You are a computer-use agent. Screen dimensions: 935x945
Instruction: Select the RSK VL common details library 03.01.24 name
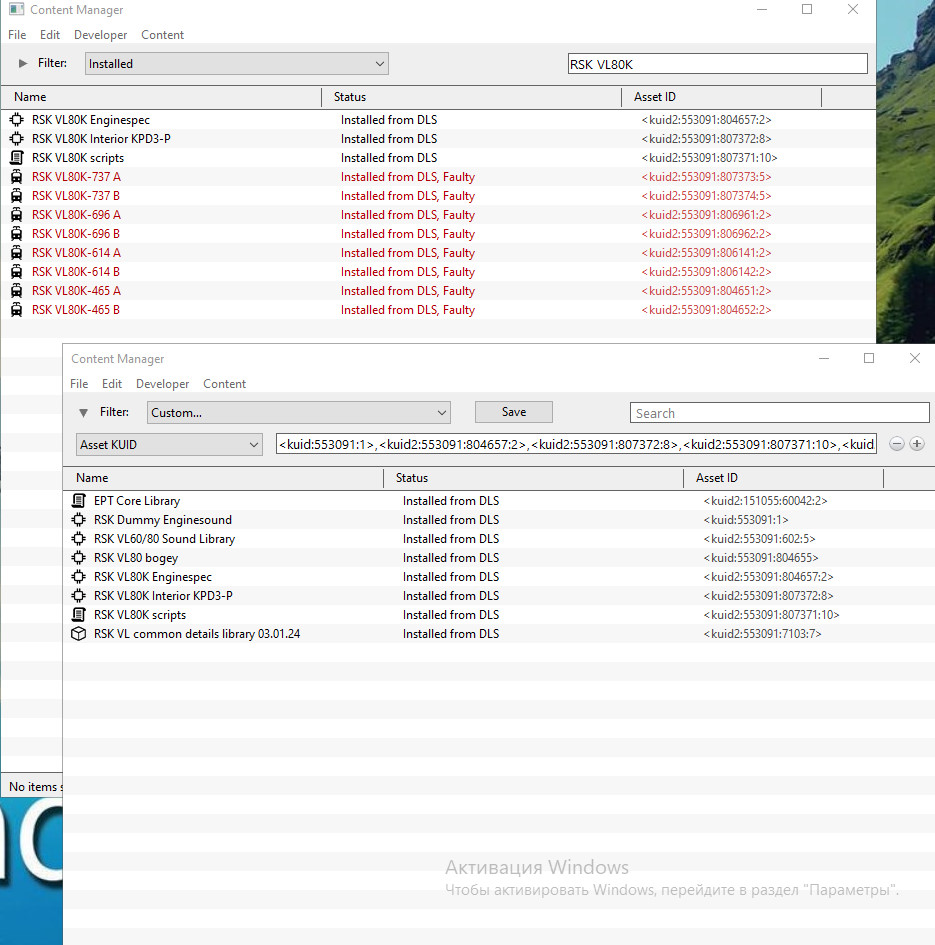[197, 633]
